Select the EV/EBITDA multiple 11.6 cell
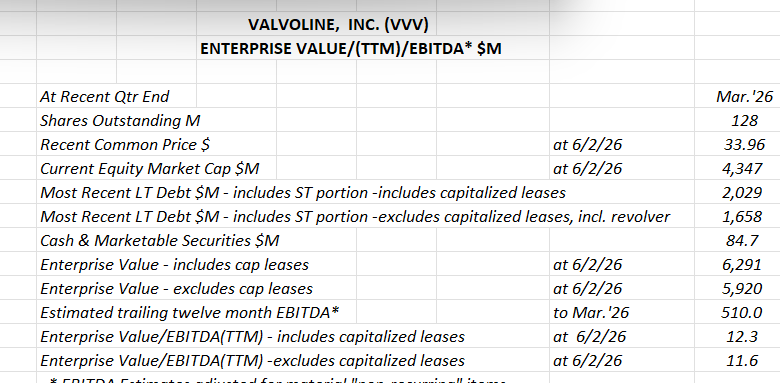Screen dimensions: 780x383 point(737,360)
